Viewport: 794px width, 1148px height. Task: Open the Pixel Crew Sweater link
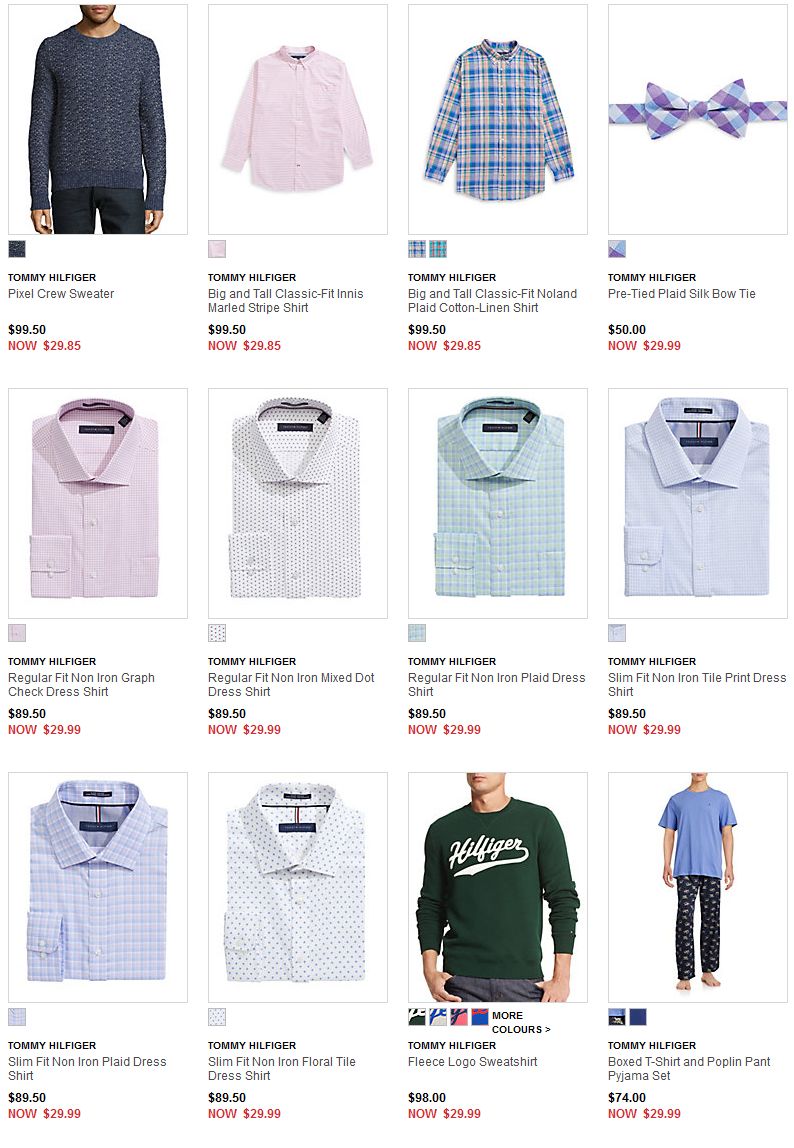(61, 294)
